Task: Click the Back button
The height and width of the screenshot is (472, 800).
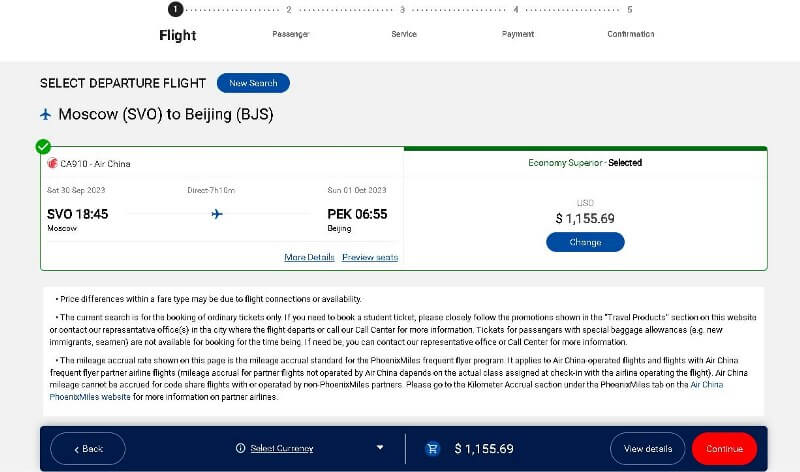Action: [88, 449]
